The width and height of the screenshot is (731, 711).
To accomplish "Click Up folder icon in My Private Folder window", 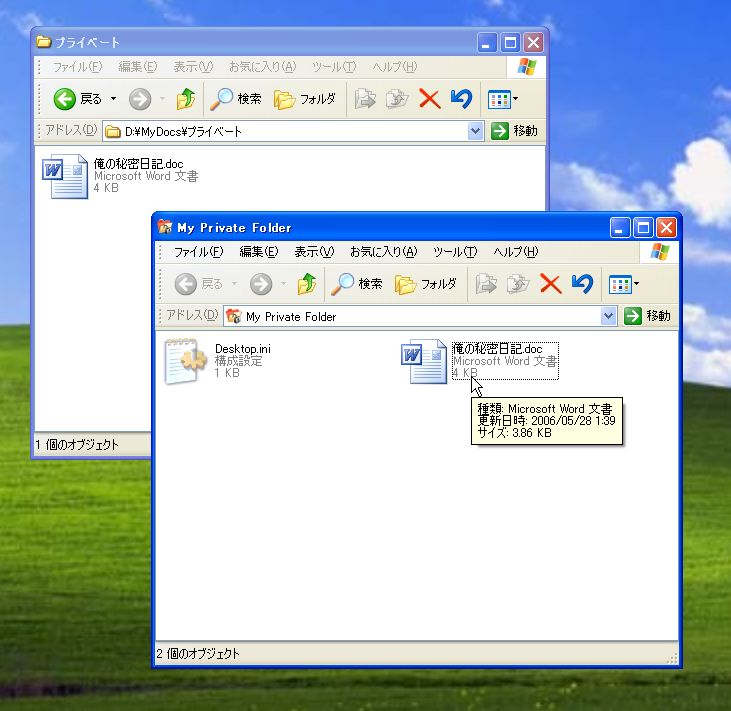I will pos(307,284).
